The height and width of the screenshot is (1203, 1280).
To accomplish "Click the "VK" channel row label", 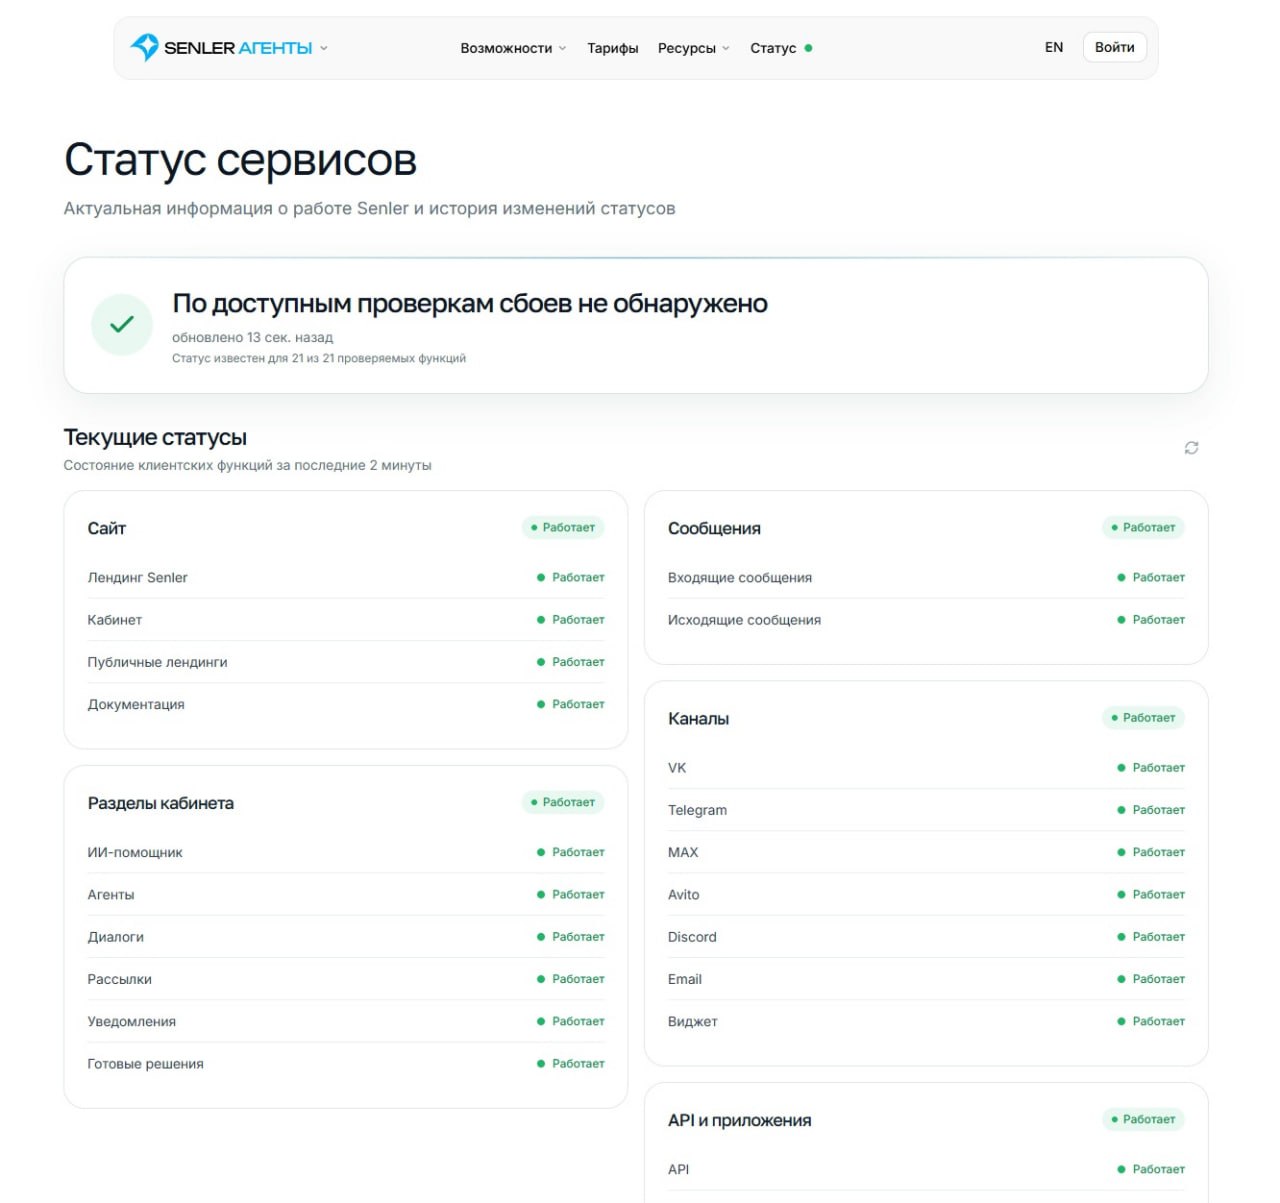I will pyautogui.click(x=677, y=768).
